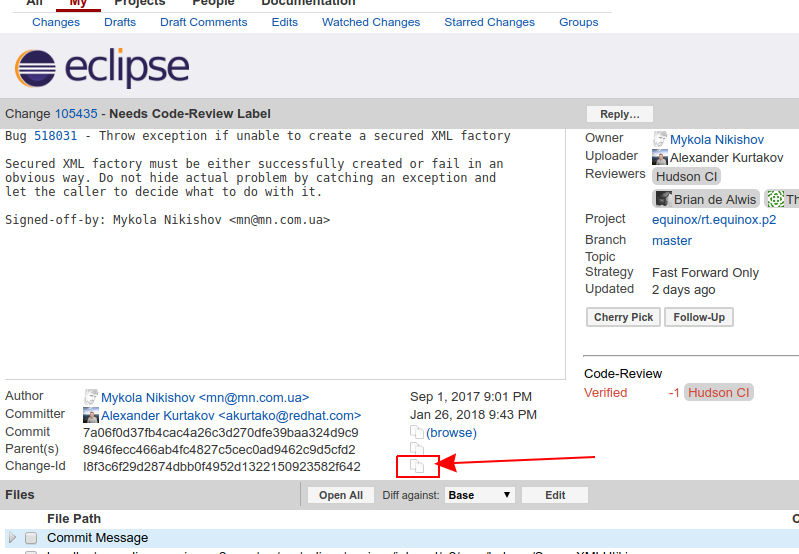The height and width of the screenshot is (554, 799).
Task: Click the Edit button in Files header
Action: pyautogui.click(x=555, y=495)
